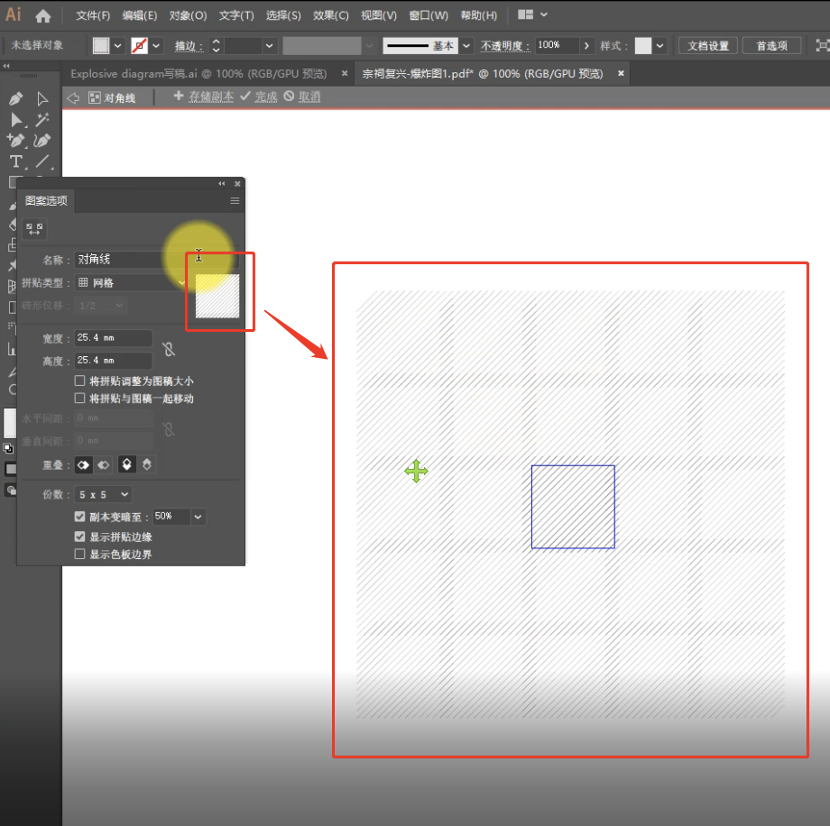Choose the bottom-in-front overlap button
This screenshot has height=826, width=830.
pos(147,464)
